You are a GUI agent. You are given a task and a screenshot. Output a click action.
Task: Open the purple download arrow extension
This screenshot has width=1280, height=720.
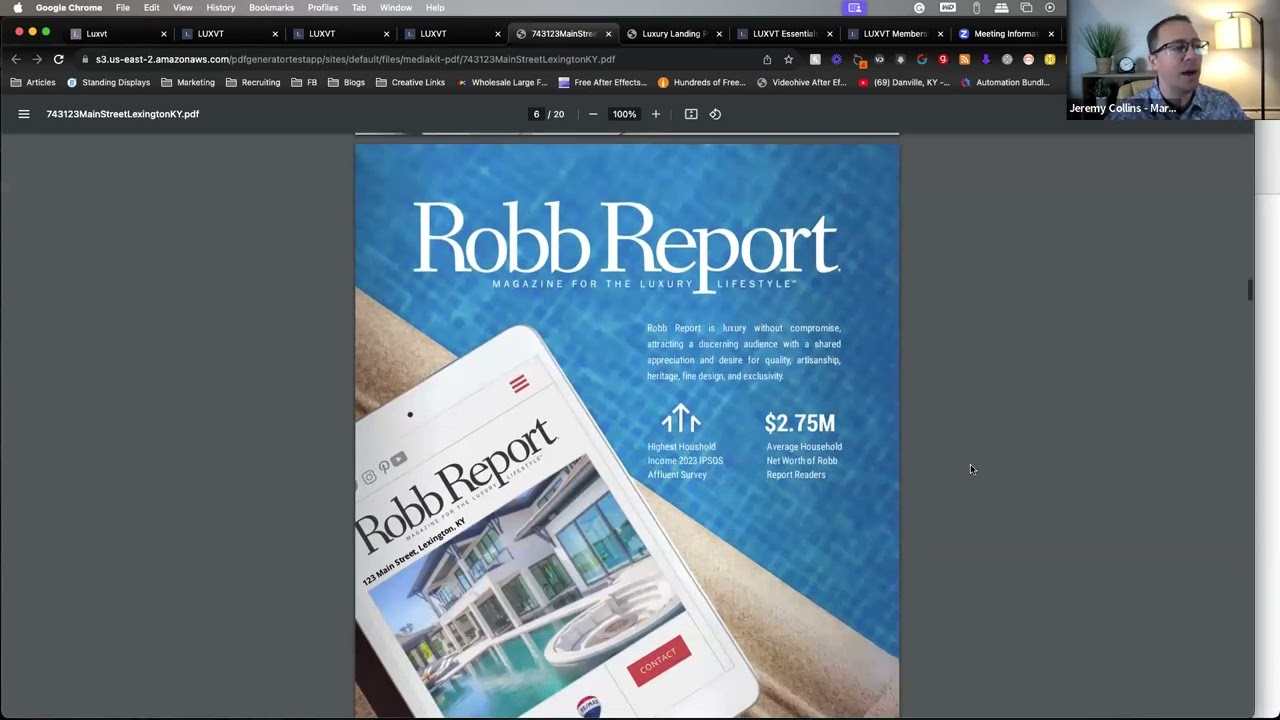click(x=986, y=60)
